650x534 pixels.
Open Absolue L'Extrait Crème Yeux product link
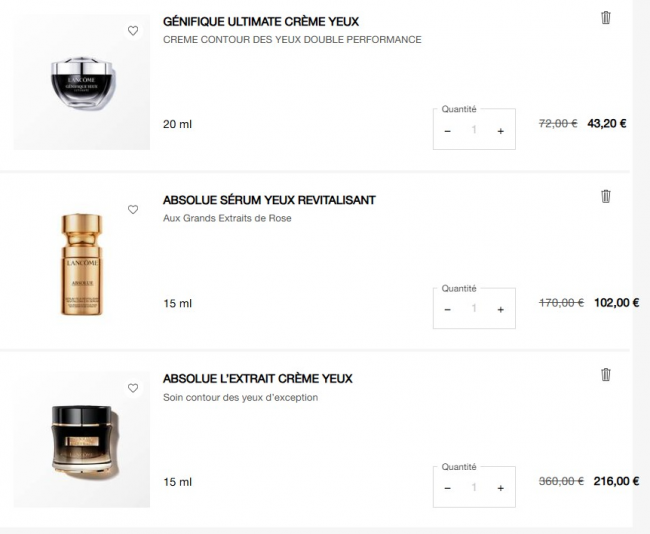(257, 379)
